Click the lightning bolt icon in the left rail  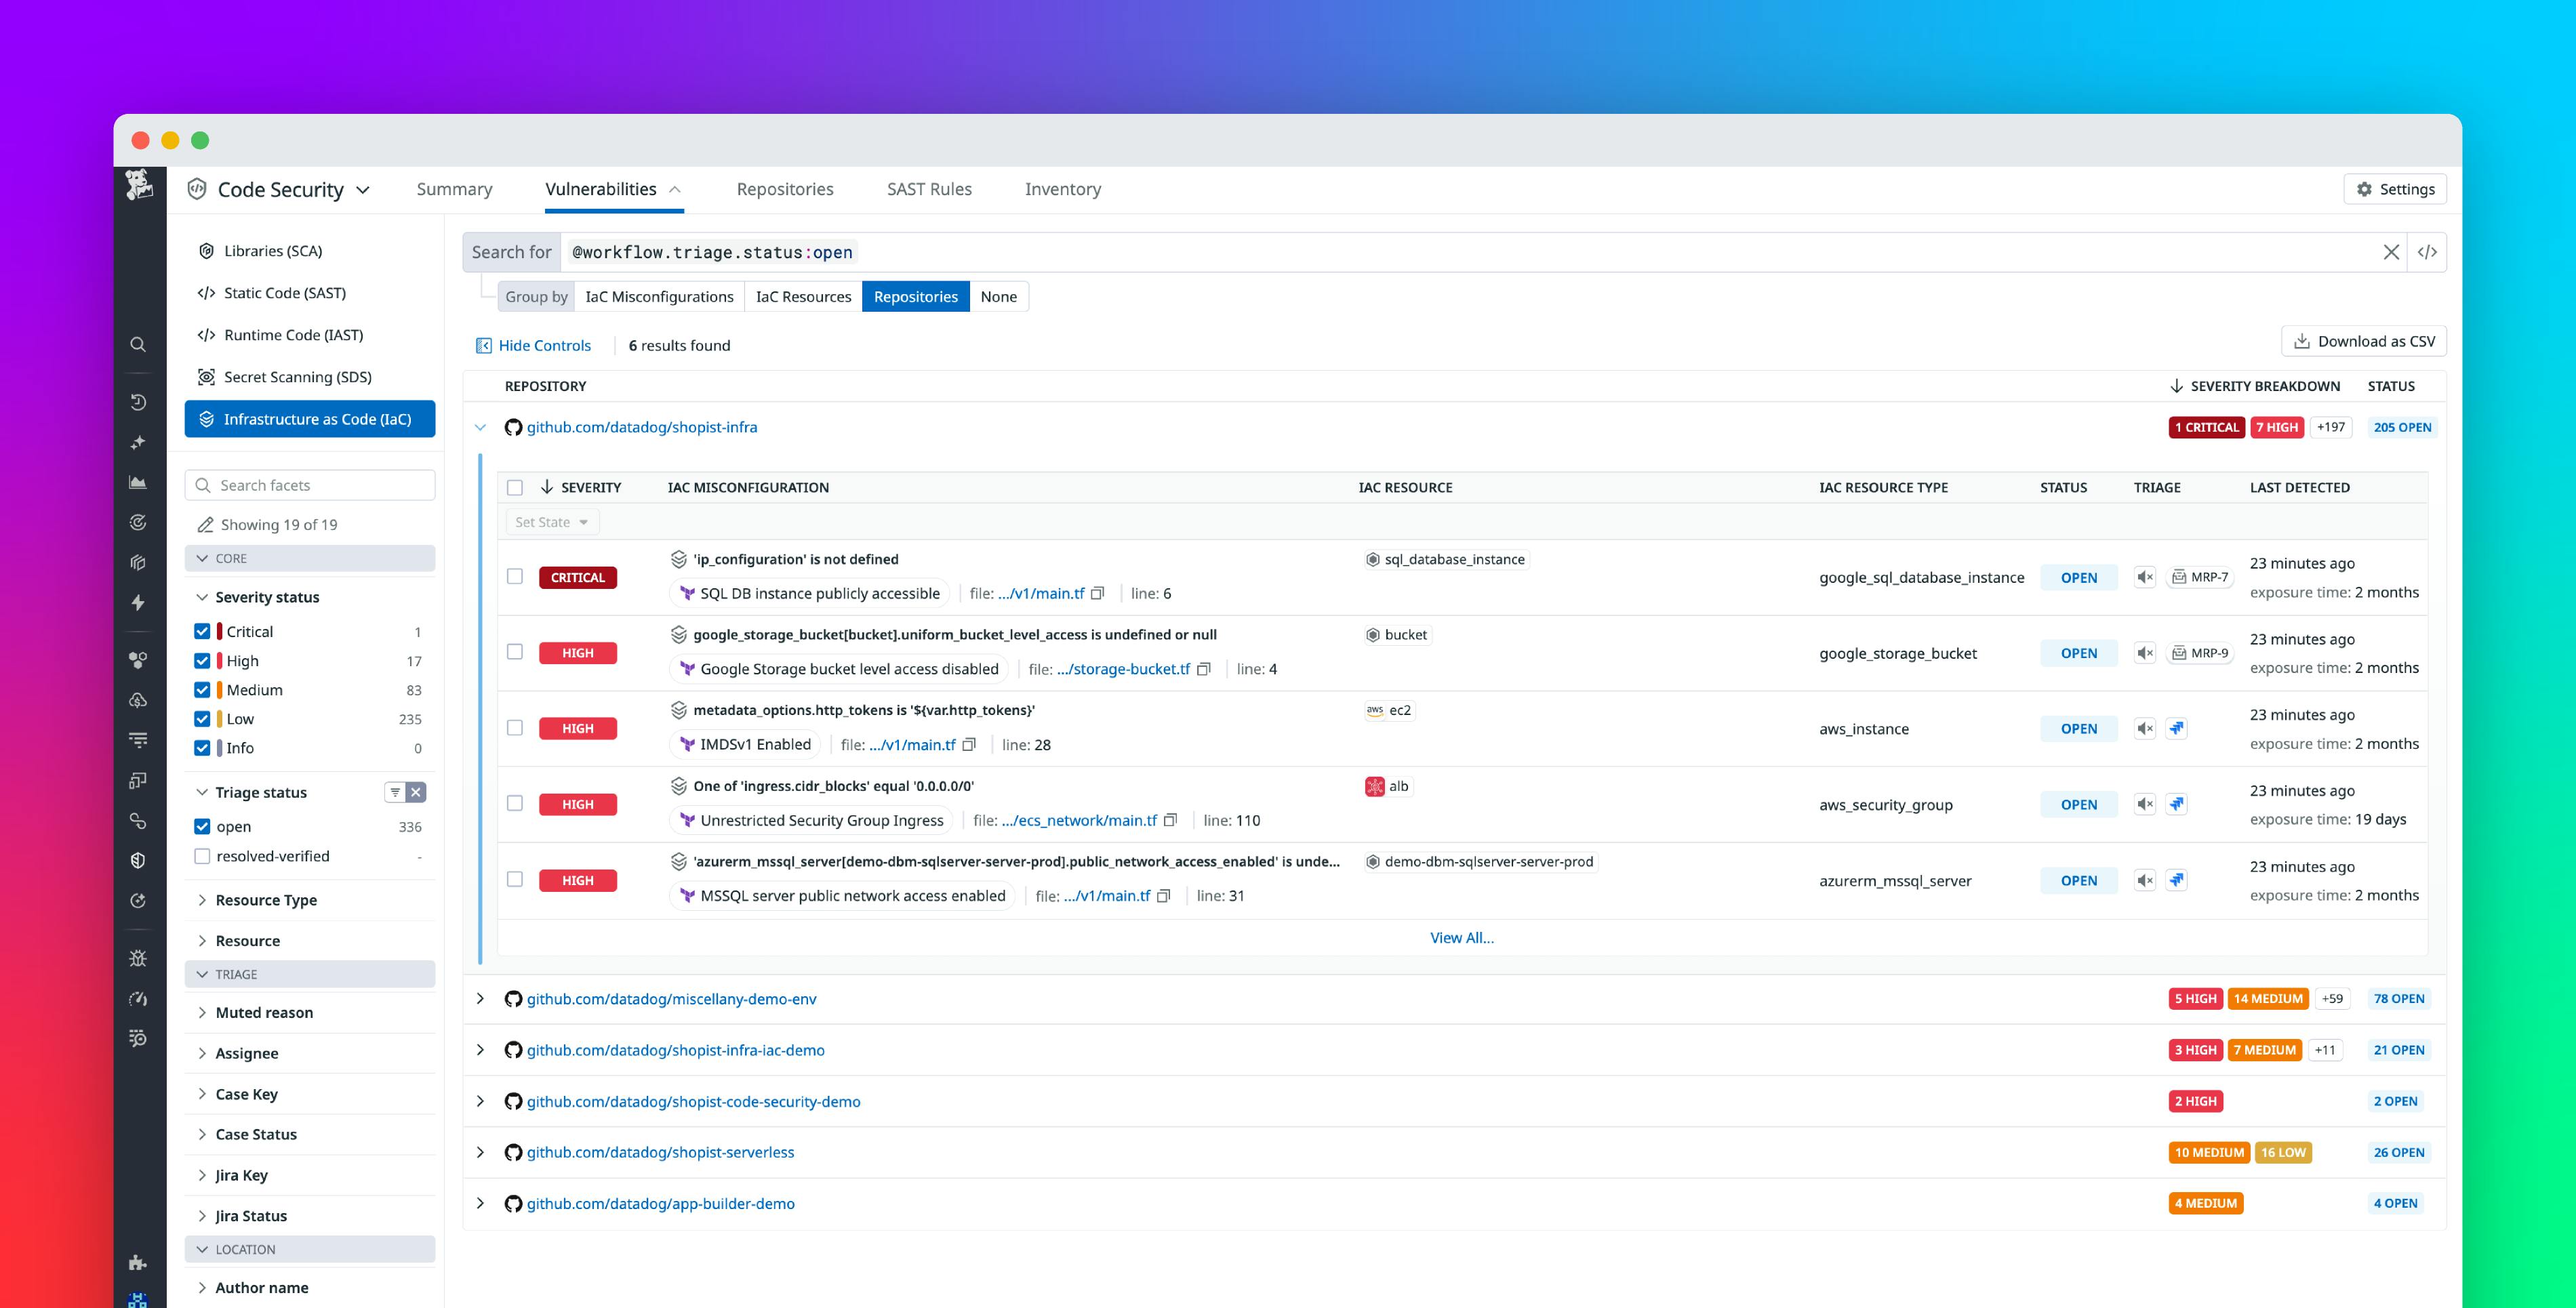[139, 603]
